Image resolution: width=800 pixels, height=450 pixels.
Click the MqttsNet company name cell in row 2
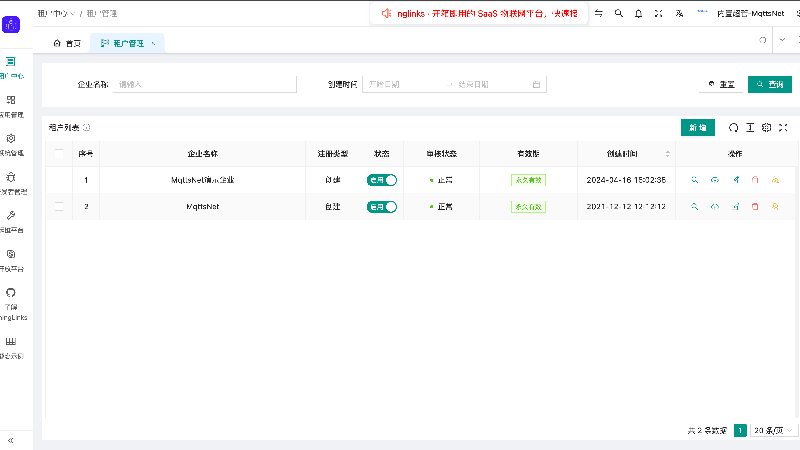[x=203, y=207]
